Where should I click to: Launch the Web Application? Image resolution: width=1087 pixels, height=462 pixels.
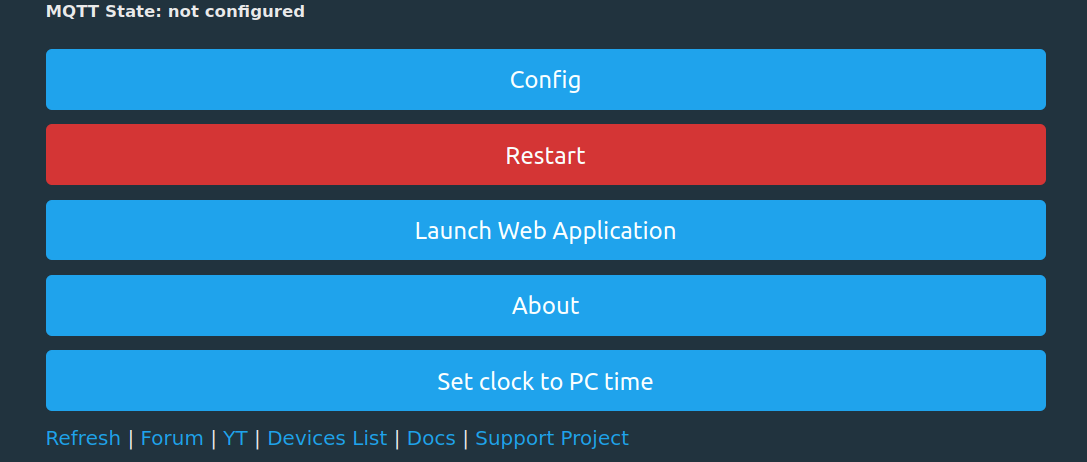[545, 231]
